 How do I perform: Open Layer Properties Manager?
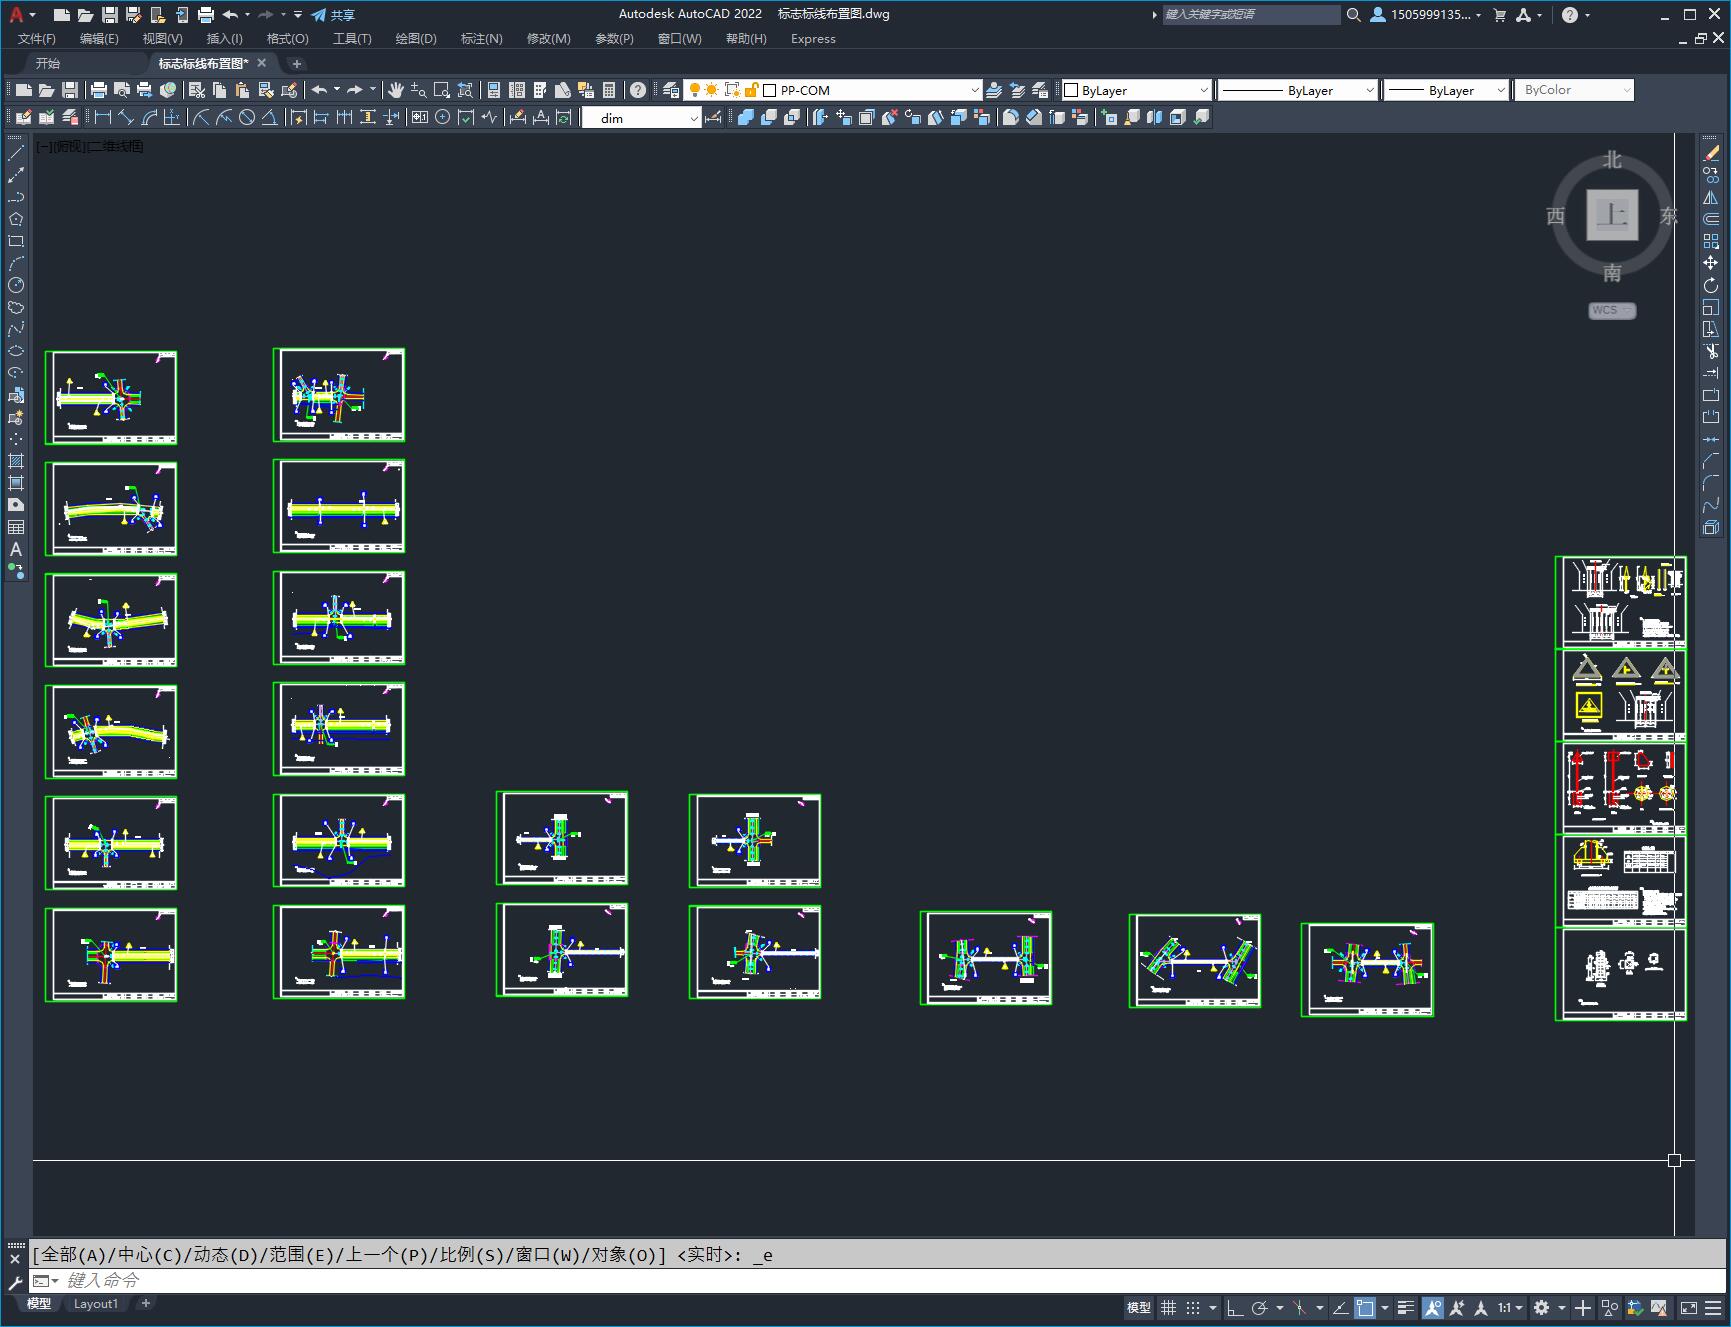pos(671,90)
